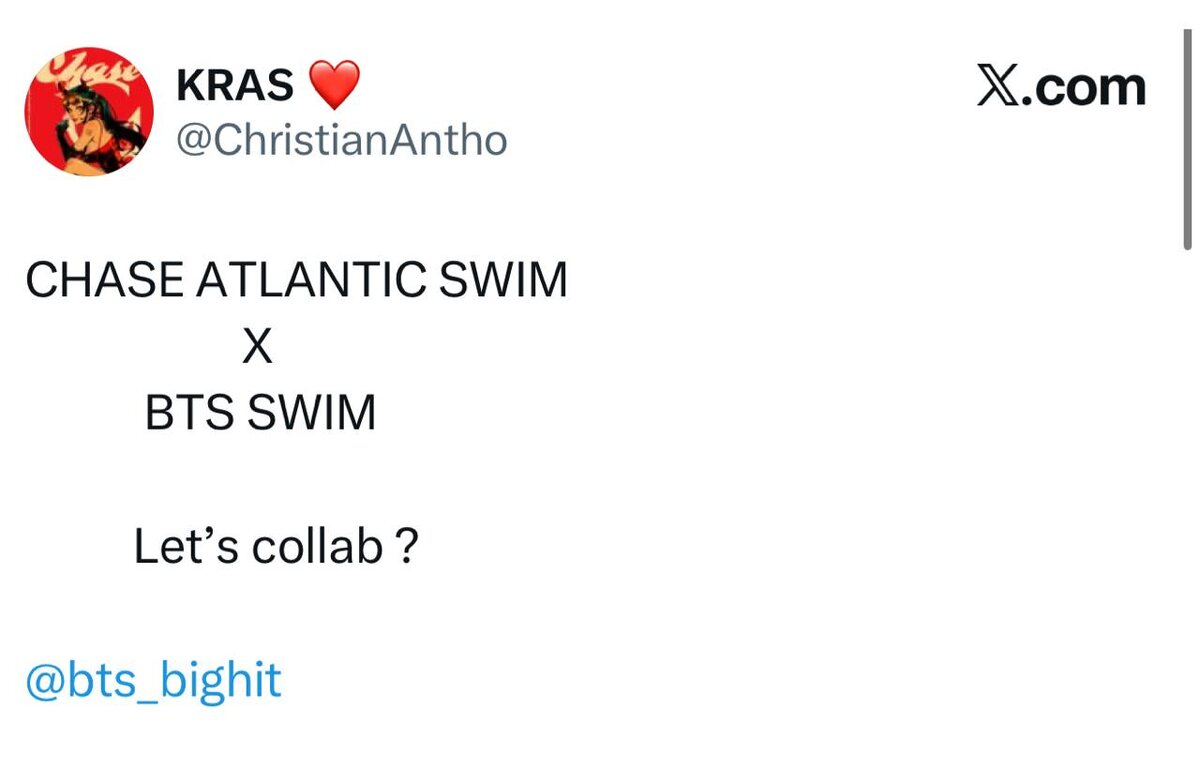Click the red heart emoji beside KRAS
Viewport: 1200px width, 770px height.
pyautogui.click(x=335, y=86)
